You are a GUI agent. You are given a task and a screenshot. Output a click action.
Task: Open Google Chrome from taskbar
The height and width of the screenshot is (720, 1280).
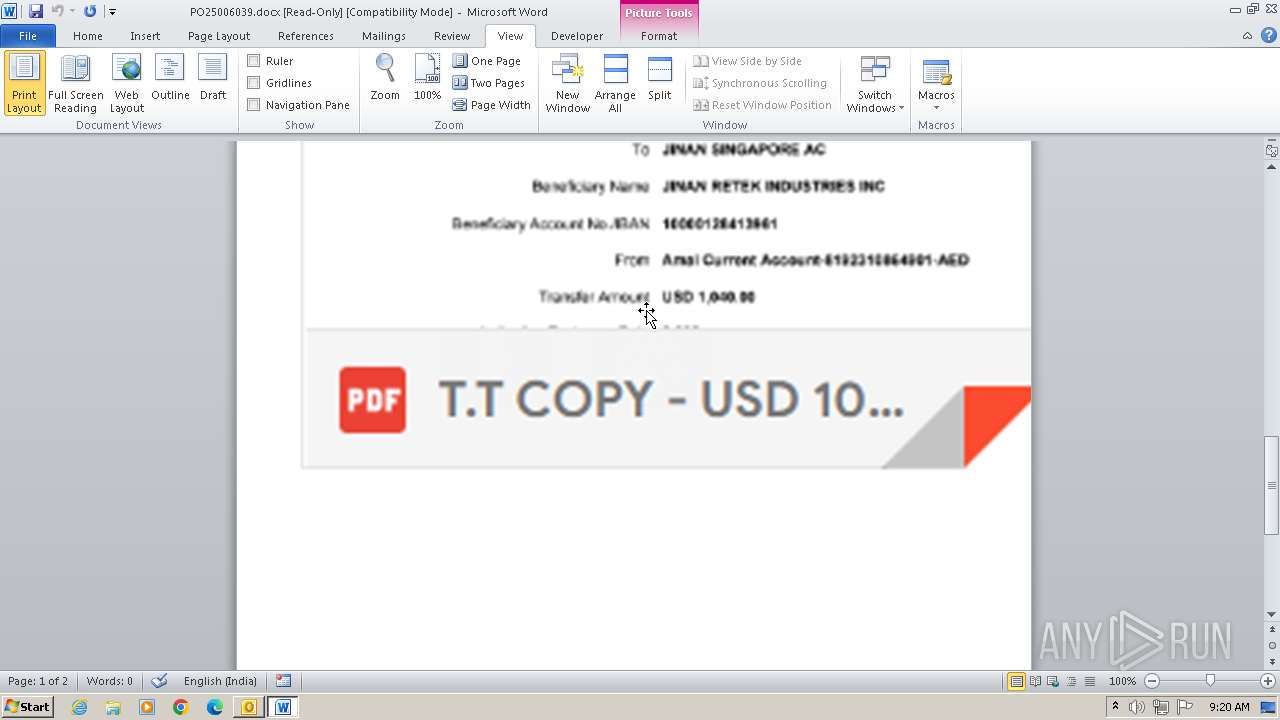[181, 707]
